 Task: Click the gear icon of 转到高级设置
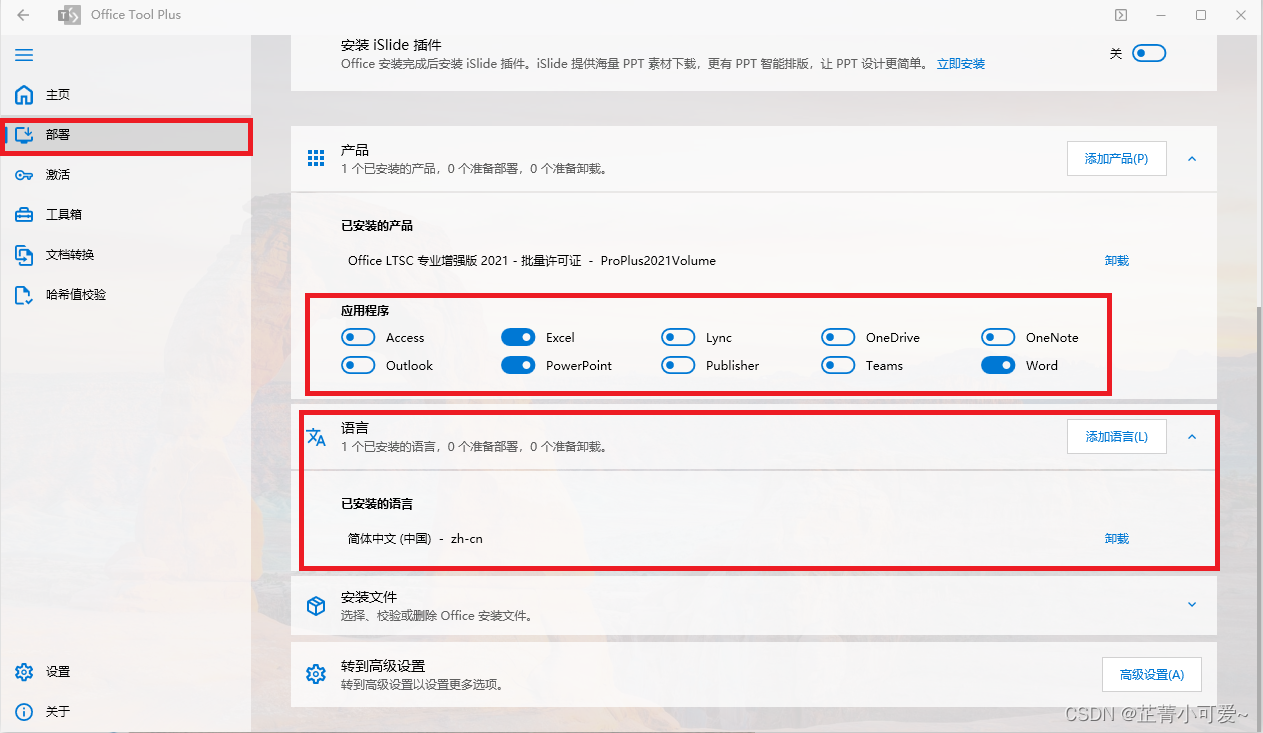click(x=316, y=674)
